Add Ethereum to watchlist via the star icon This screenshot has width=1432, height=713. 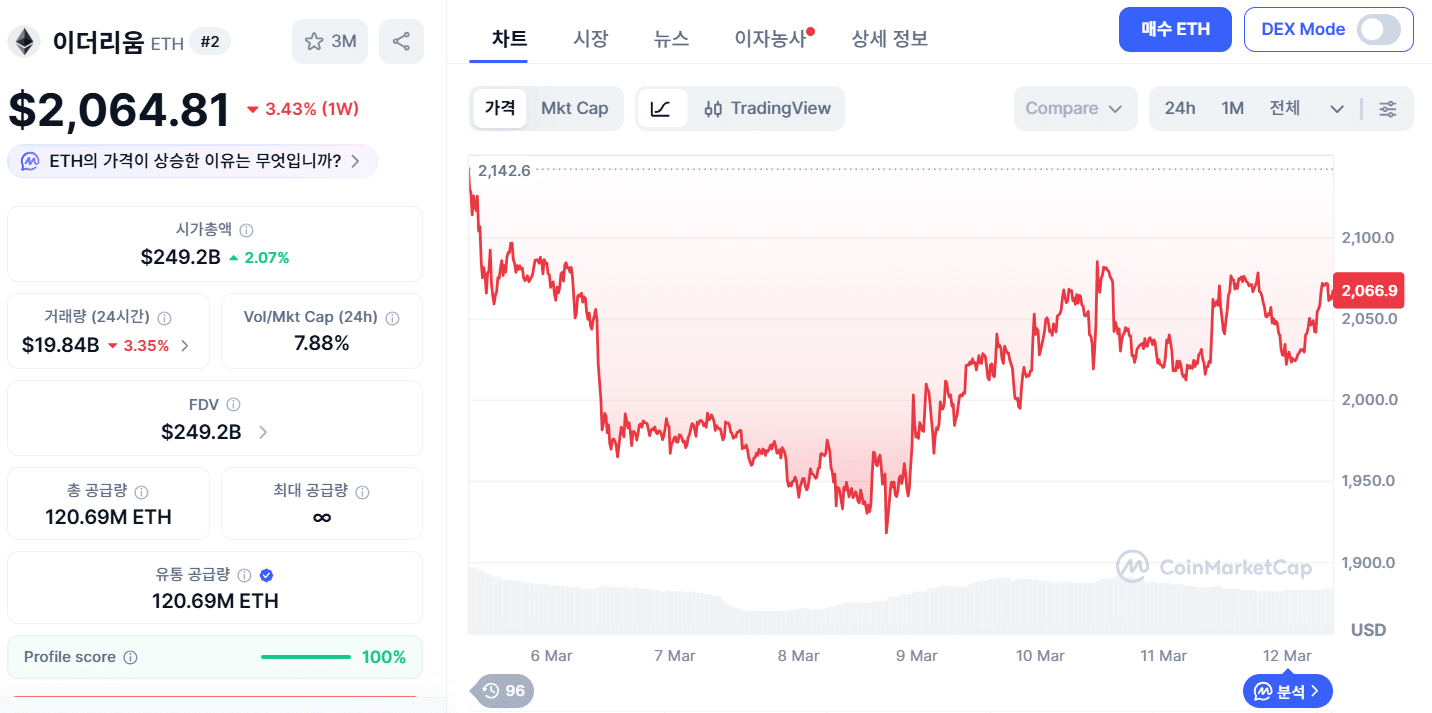coord(314,41)
